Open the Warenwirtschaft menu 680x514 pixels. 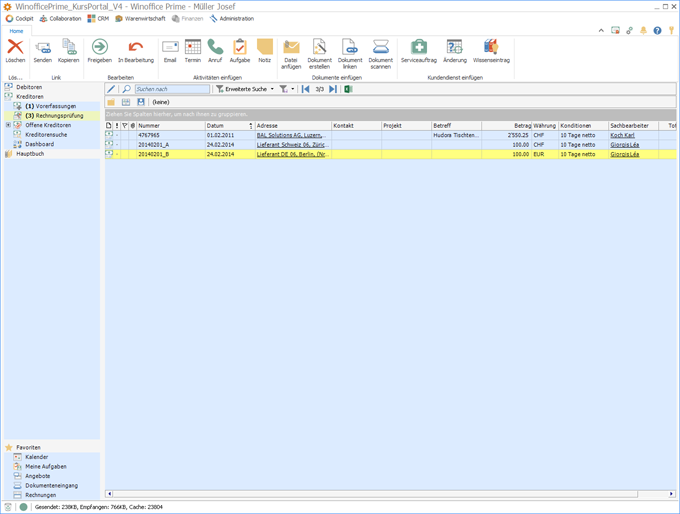coord(140,19)
